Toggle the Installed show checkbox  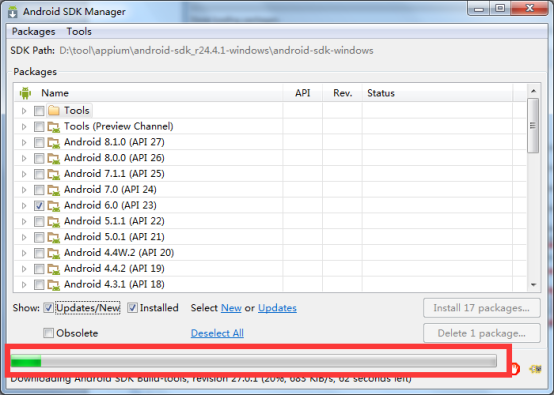coord(132,308)
